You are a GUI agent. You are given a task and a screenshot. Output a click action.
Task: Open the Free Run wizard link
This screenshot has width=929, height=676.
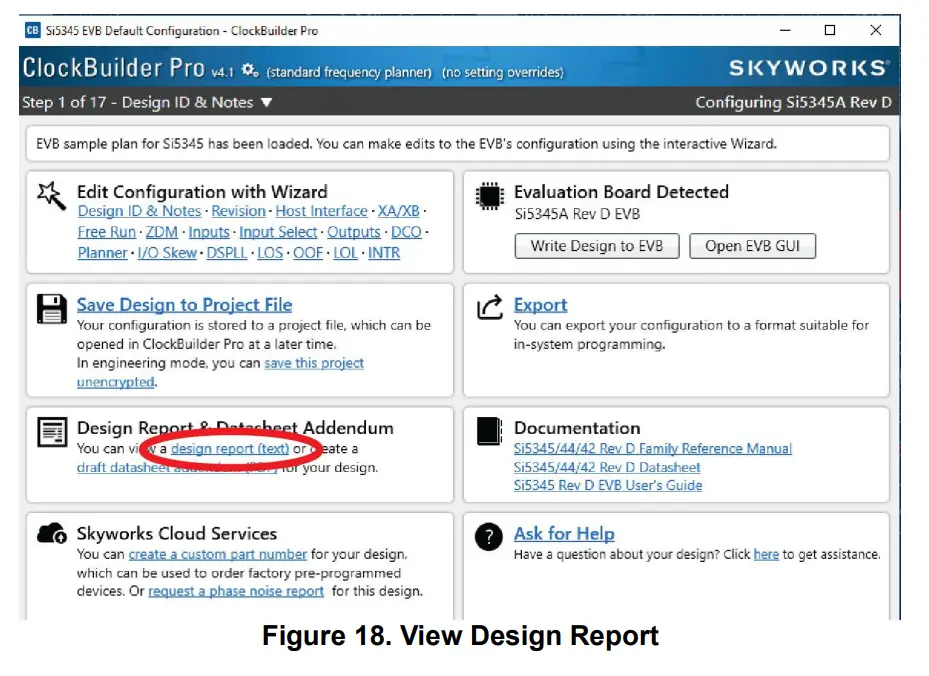pos(106,232)
